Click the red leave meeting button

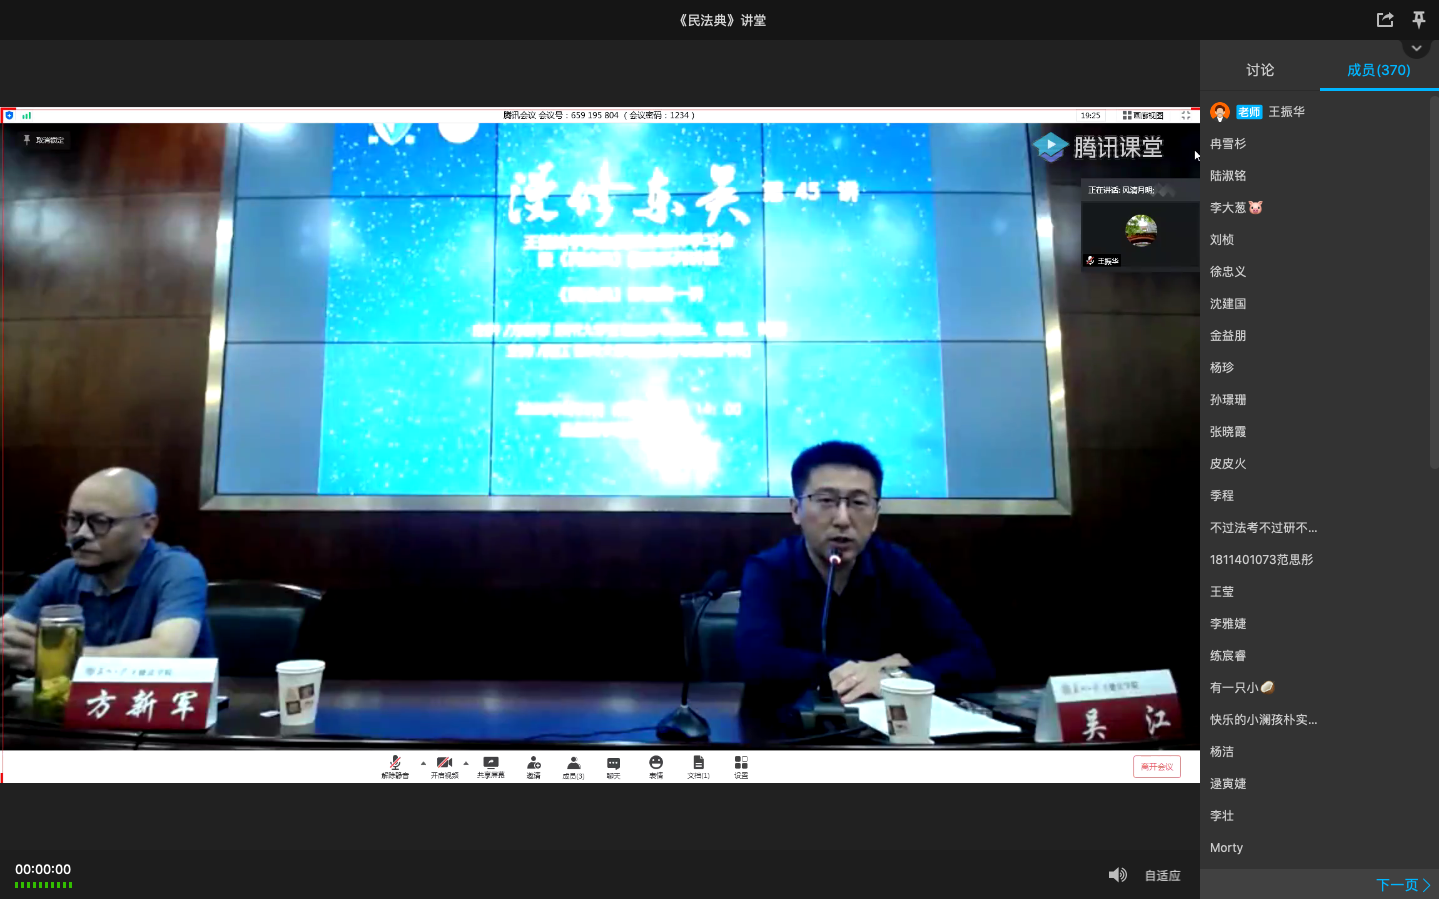[x=1156, y=767]
